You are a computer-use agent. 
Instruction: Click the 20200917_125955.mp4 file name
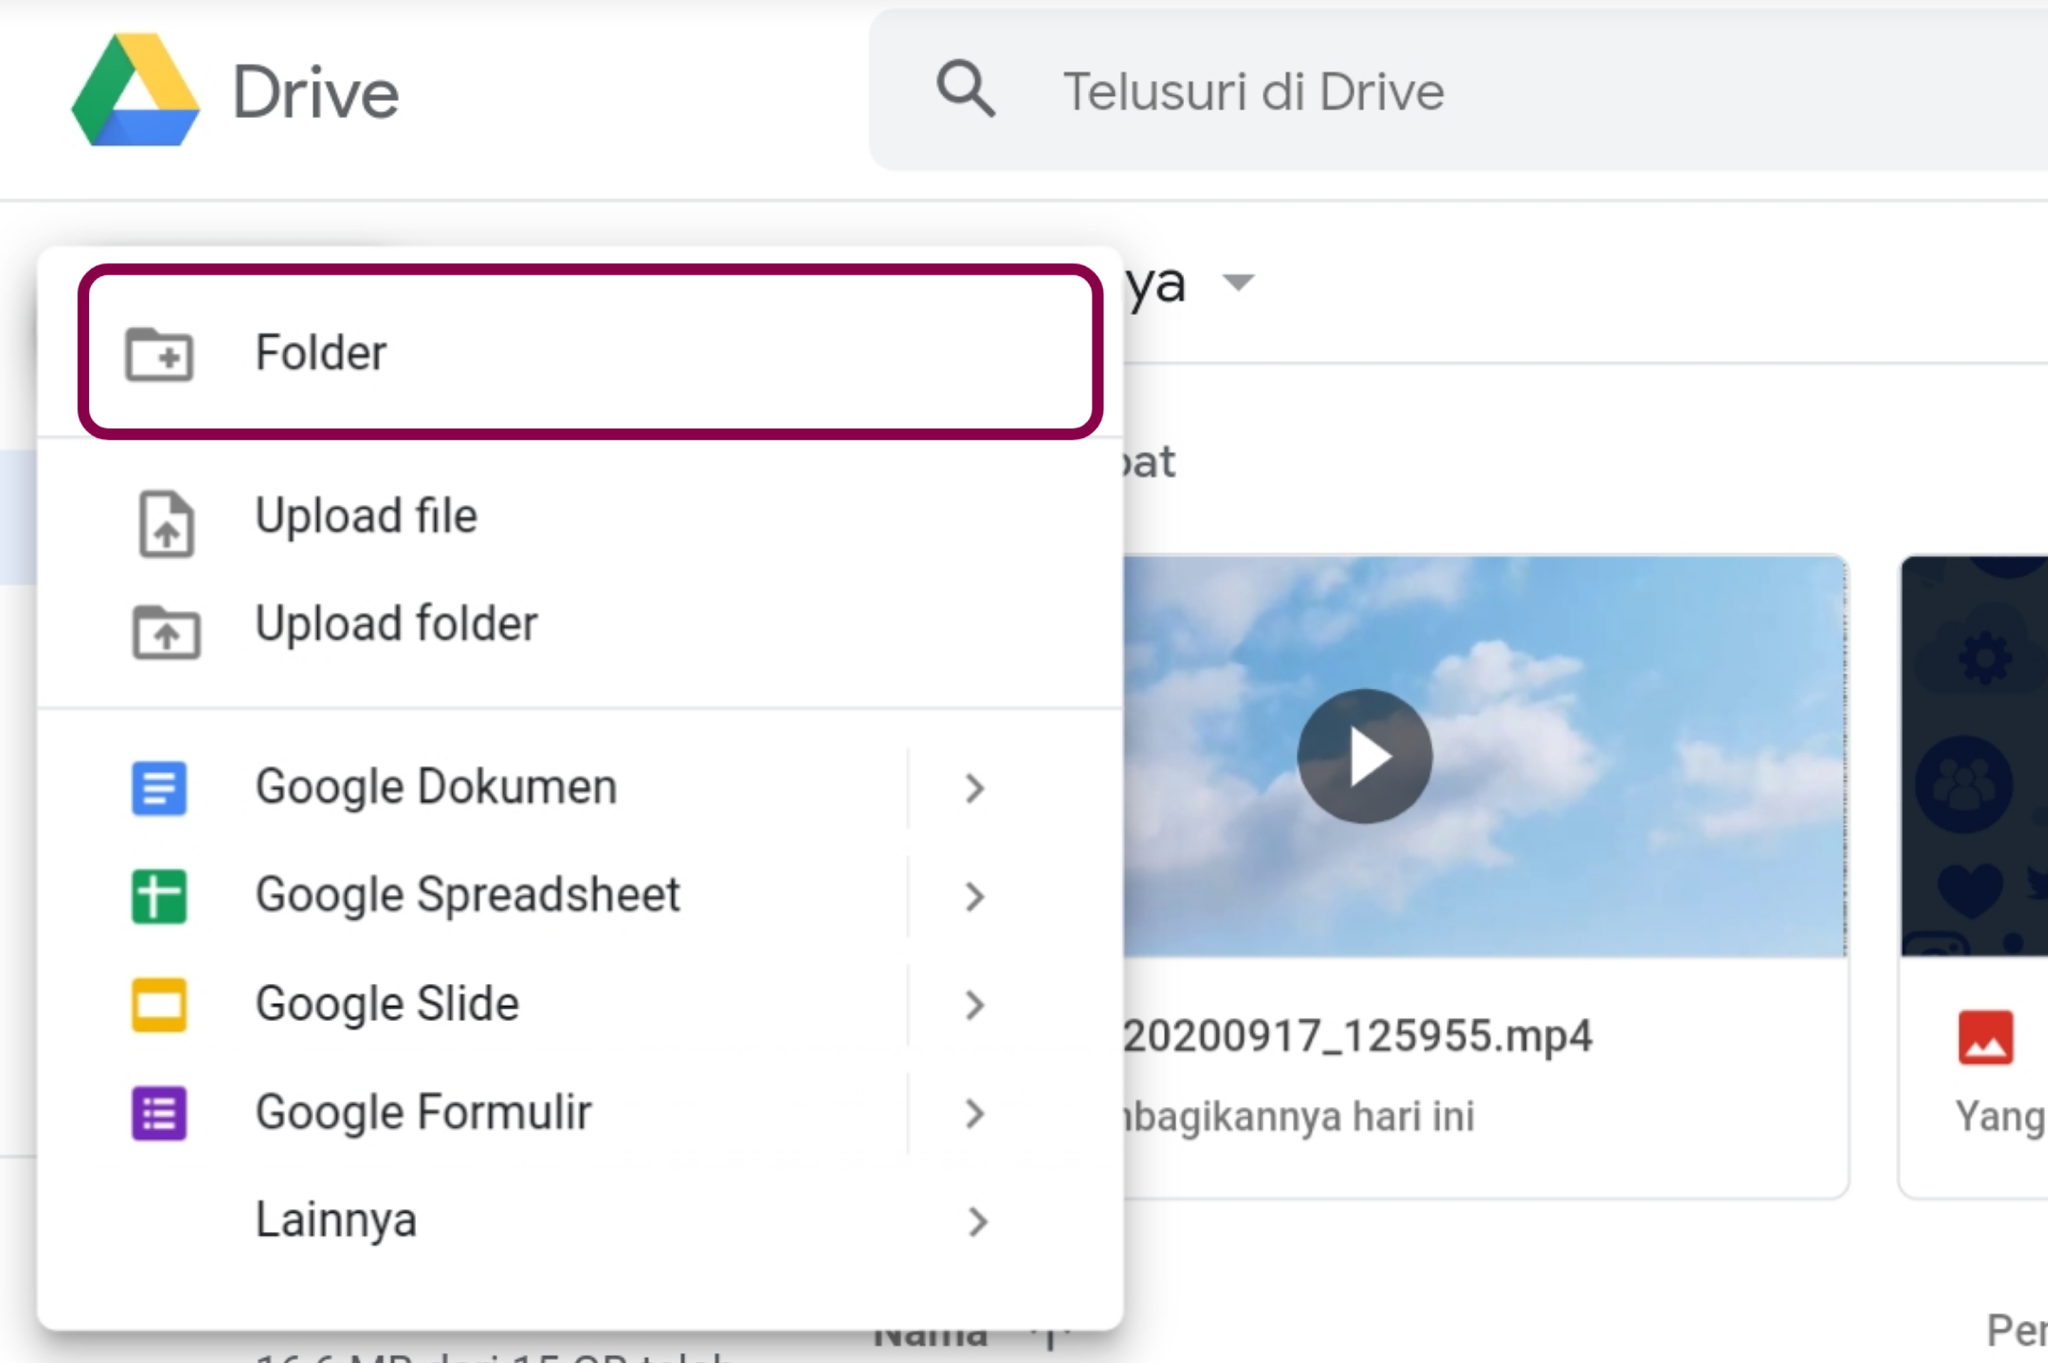point(1357,1036)
